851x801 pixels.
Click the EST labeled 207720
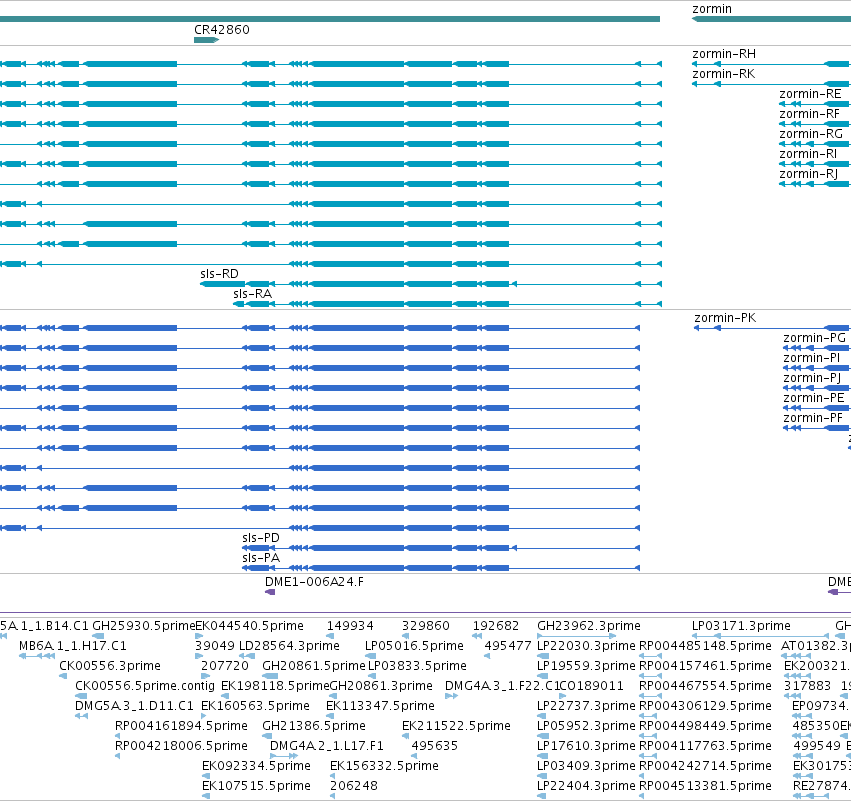pyautogui.click(x=225, y=666)
